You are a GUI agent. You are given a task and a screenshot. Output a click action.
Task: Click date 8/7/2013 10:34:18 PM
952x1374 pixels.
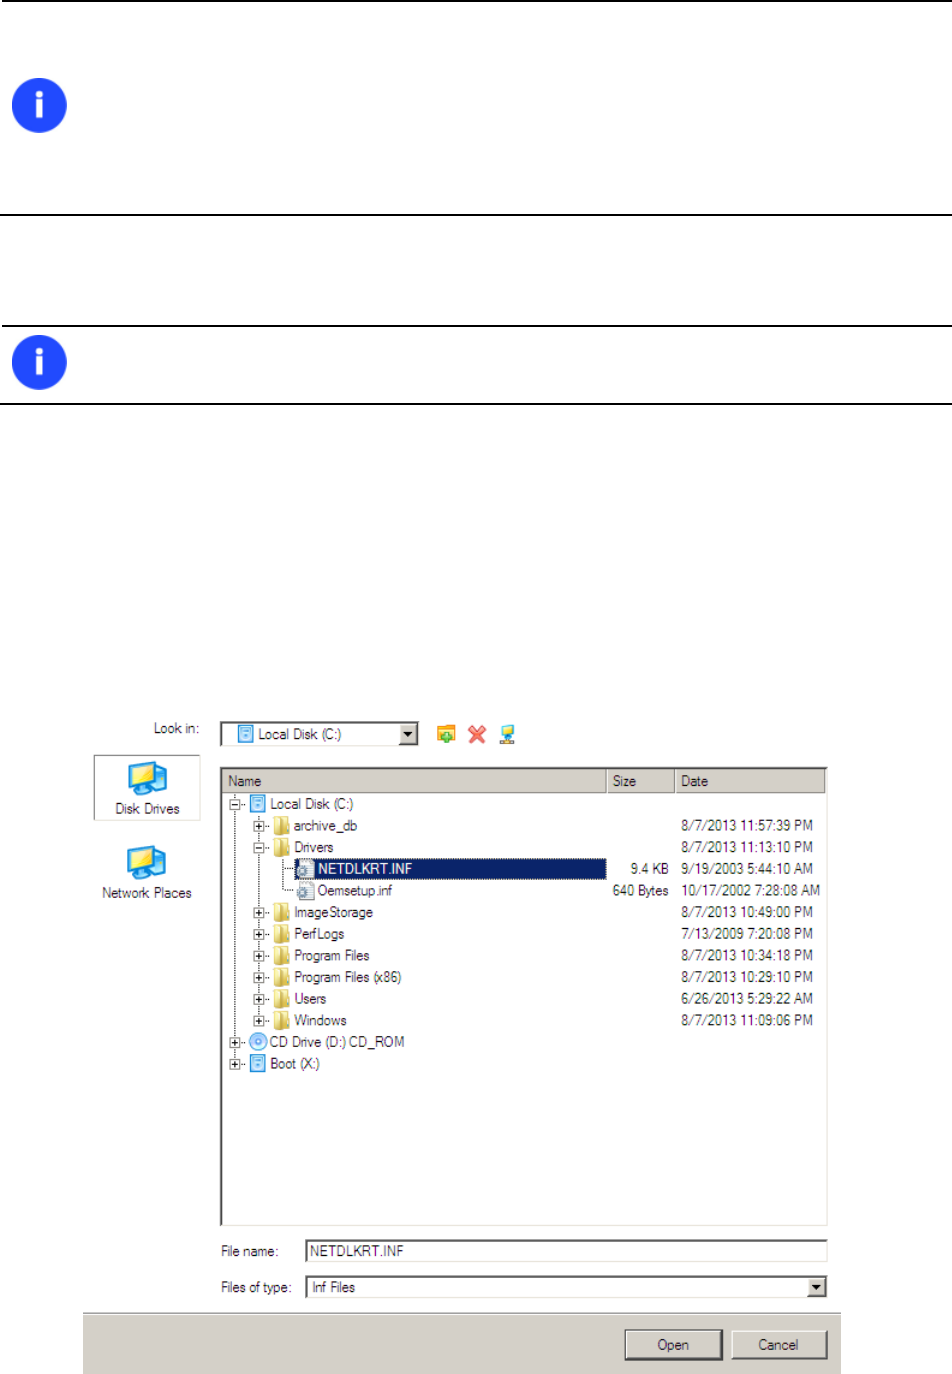pyautogui.click(x=747, y=956)
